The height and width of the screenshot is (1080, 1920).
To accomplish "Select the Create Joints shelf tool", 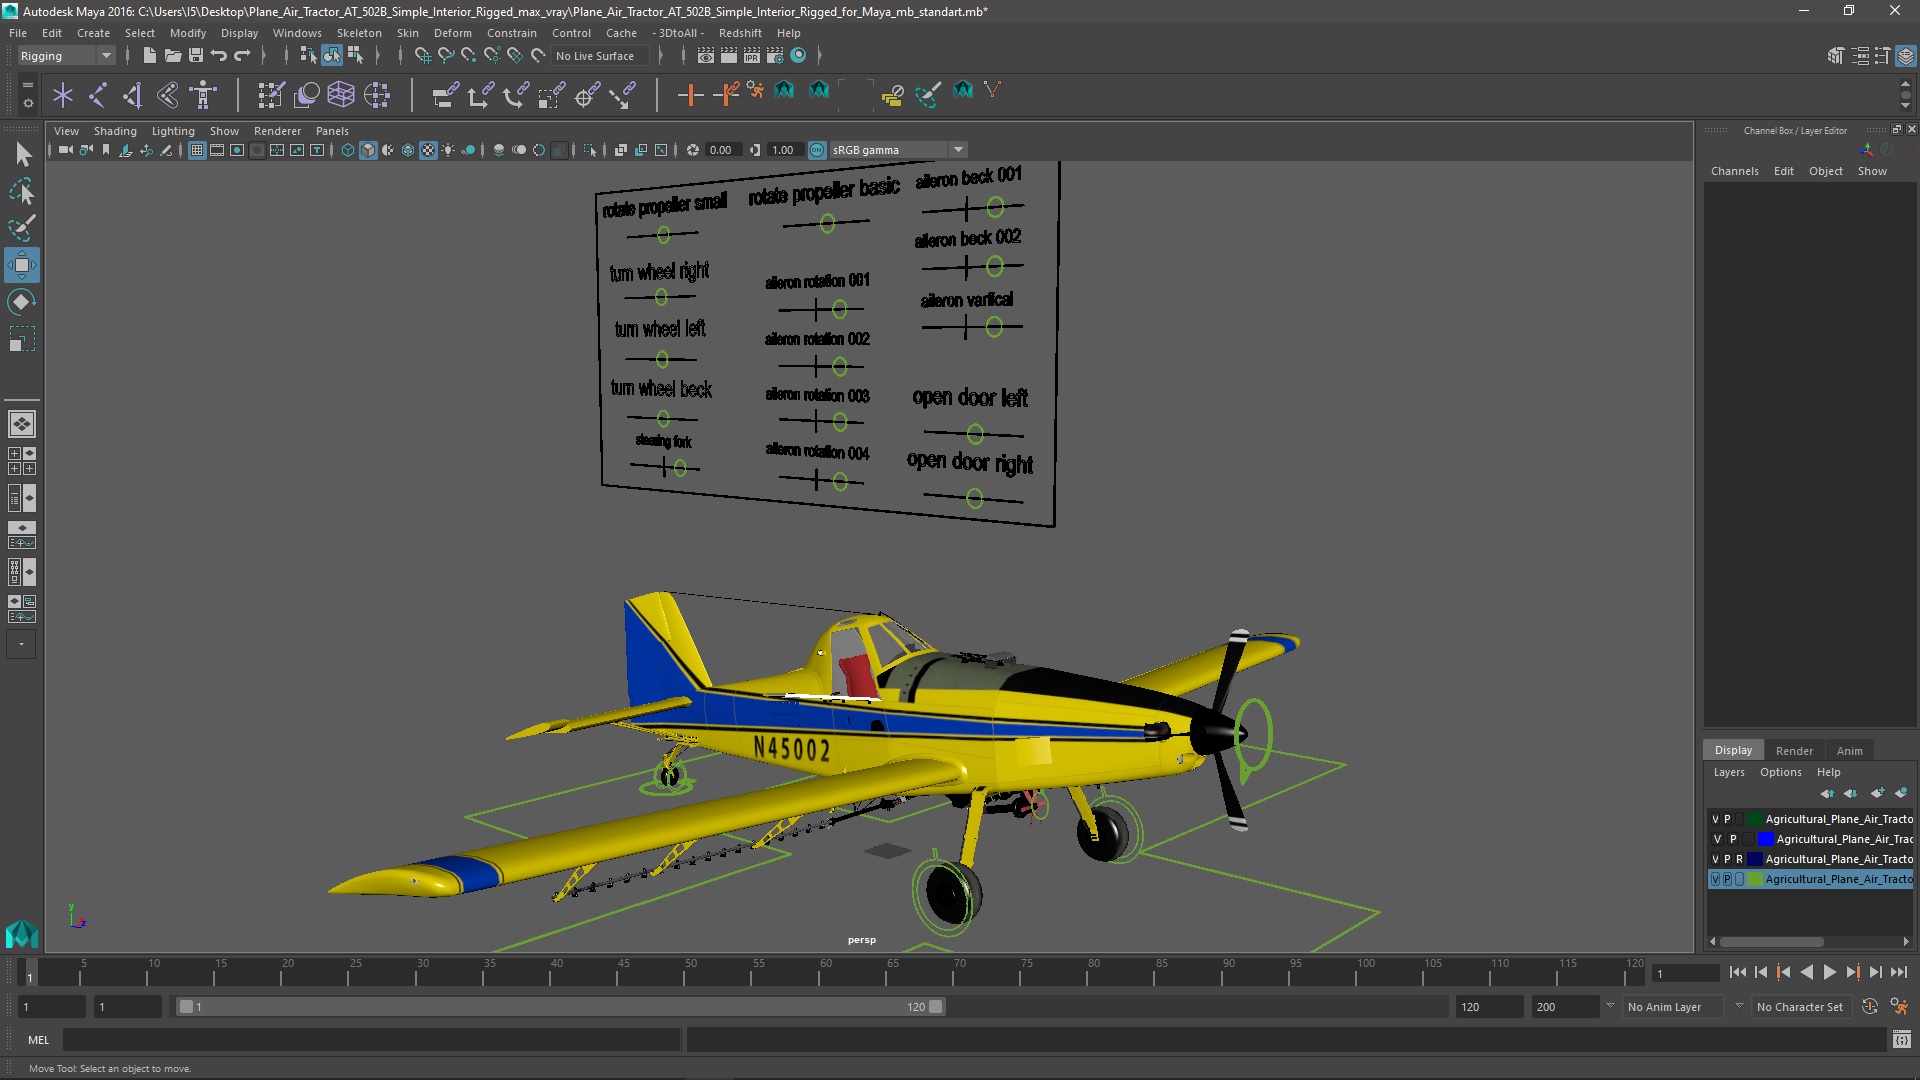I will pos(98,95).
